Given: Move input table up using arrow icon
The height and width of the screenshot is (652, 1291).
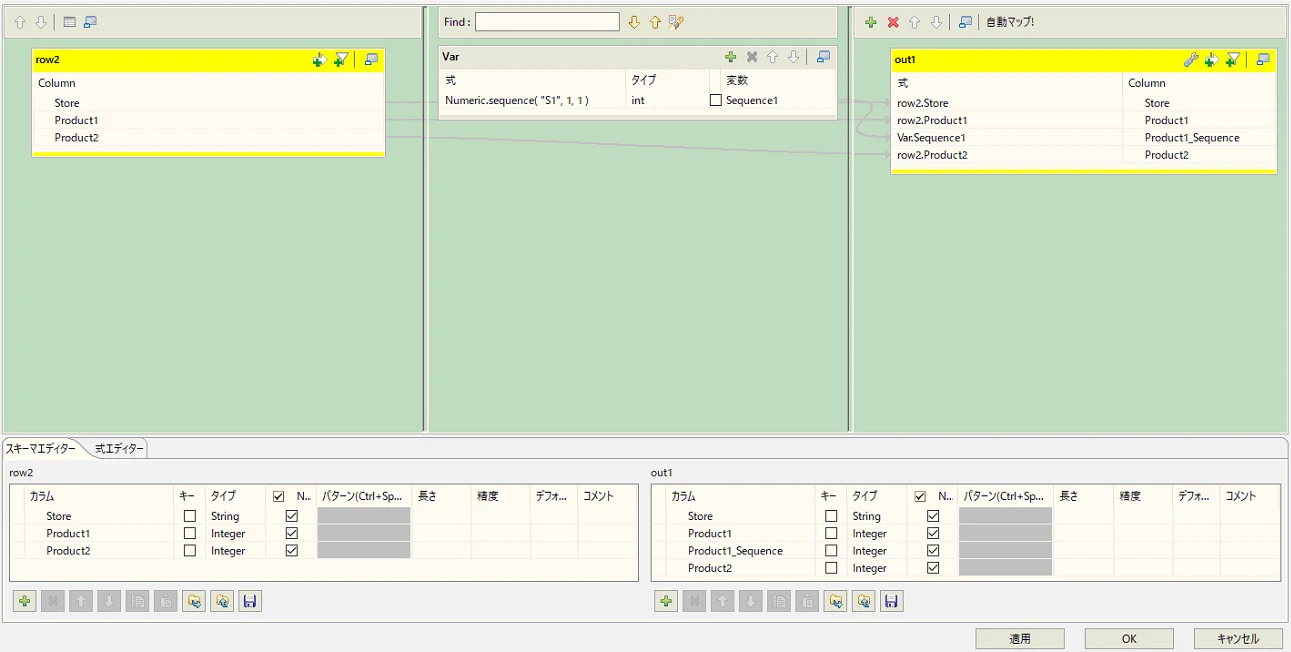Looking at the screenshot, I should (x=20, y=22).
